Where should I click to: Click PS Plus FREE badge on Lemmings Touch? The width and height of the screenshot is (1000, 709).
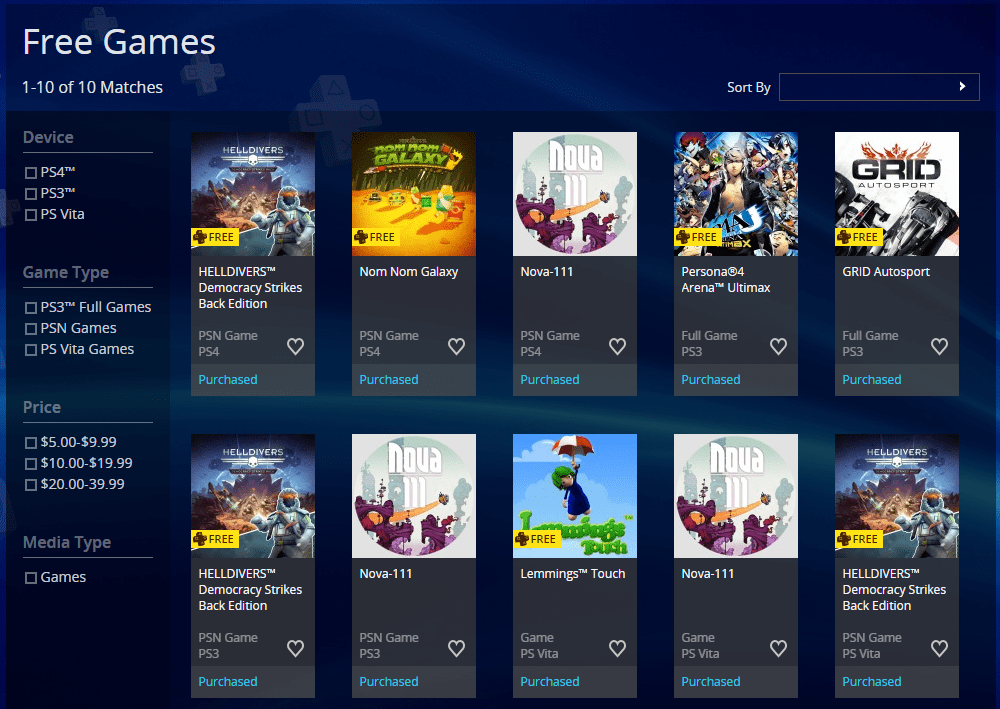click(x=537, y=539)
